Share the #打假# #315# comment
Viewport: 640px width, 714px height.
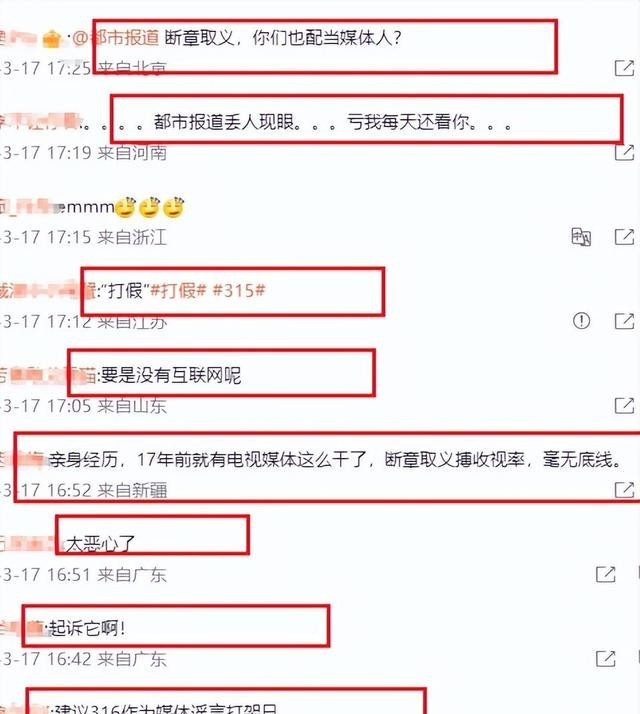point(624,321)
